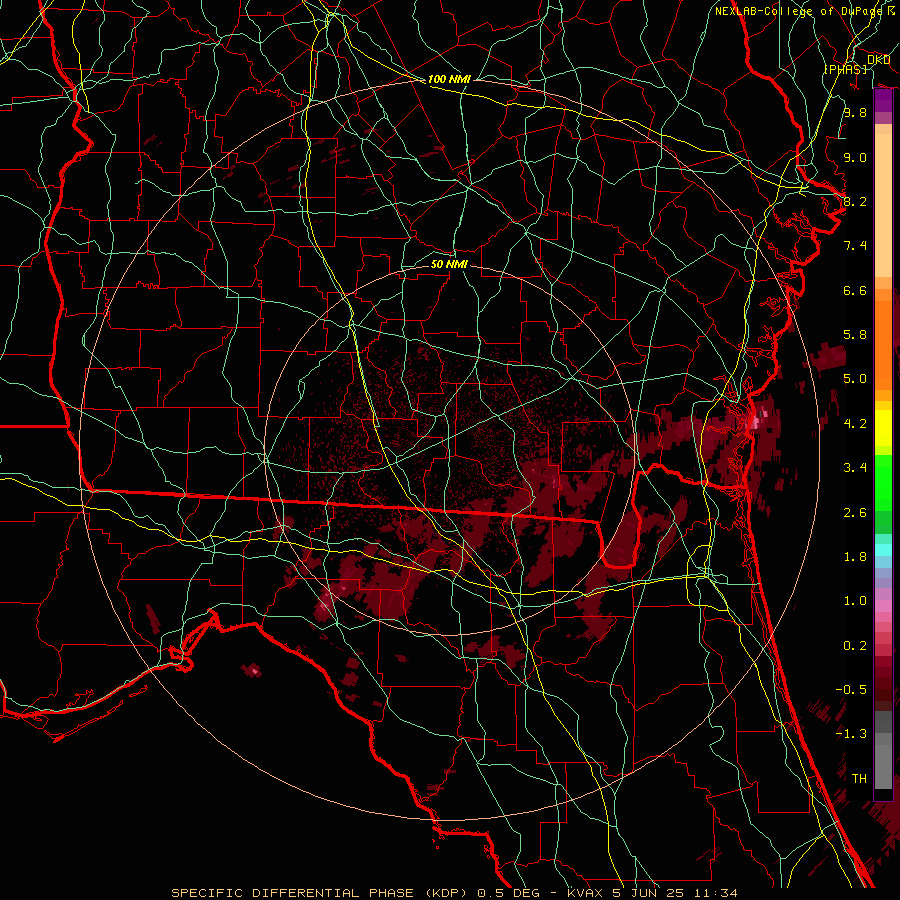Image resolution: width=900 pixels, height=900 pixels.
Task: Click the small logo after DuPage
Action: [891, 11]
